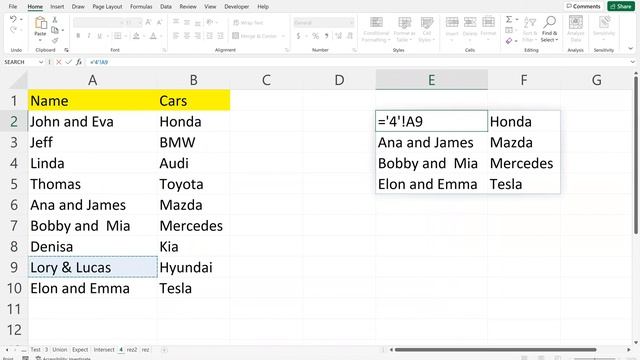Click the Redo arrow icon

click(x=13, y=30)
